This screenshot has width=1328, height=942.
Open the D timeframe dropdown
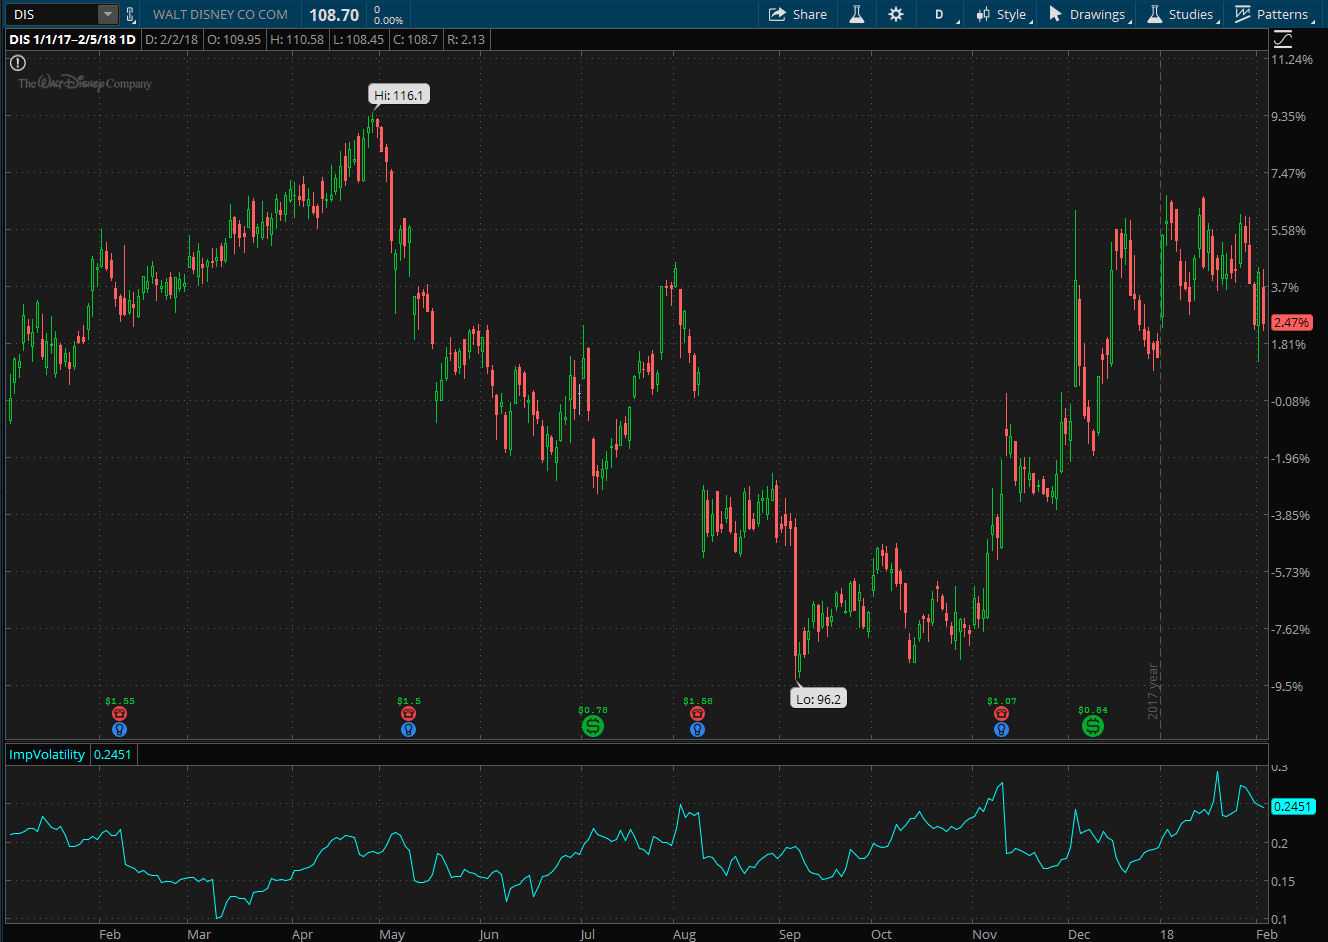pos(941,14)
